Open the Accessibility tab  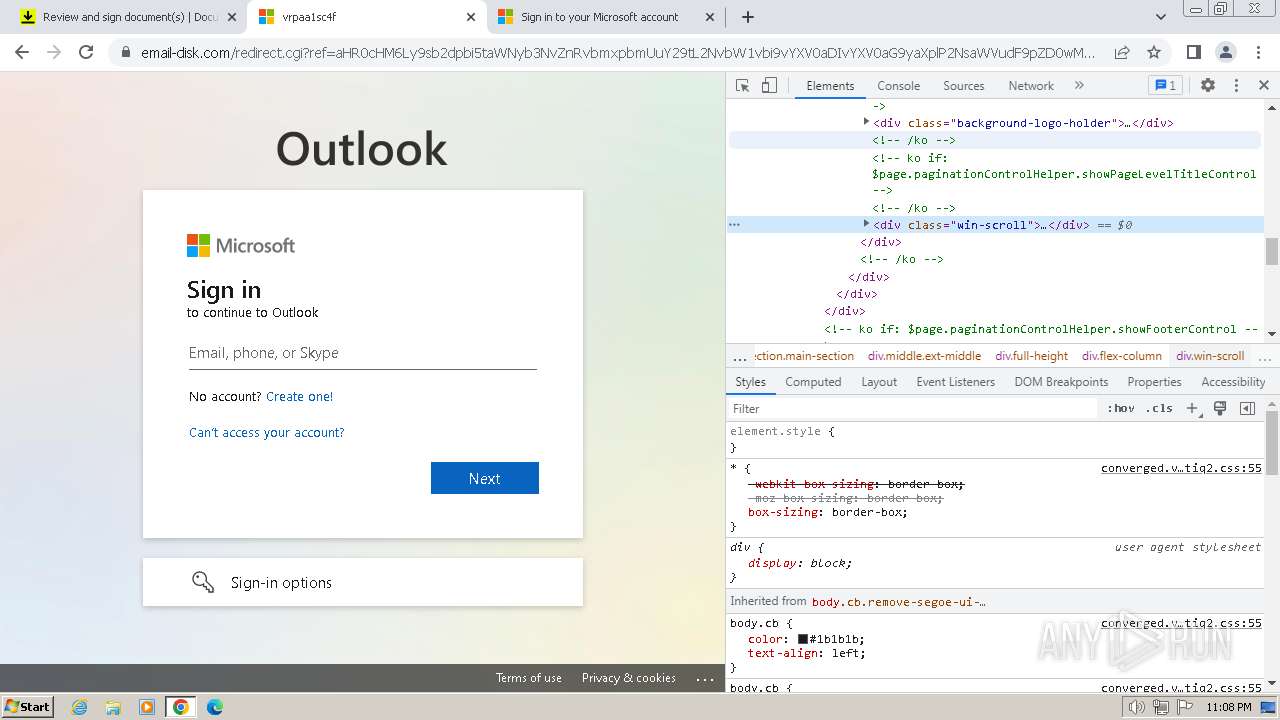[x=1233, y=382]
